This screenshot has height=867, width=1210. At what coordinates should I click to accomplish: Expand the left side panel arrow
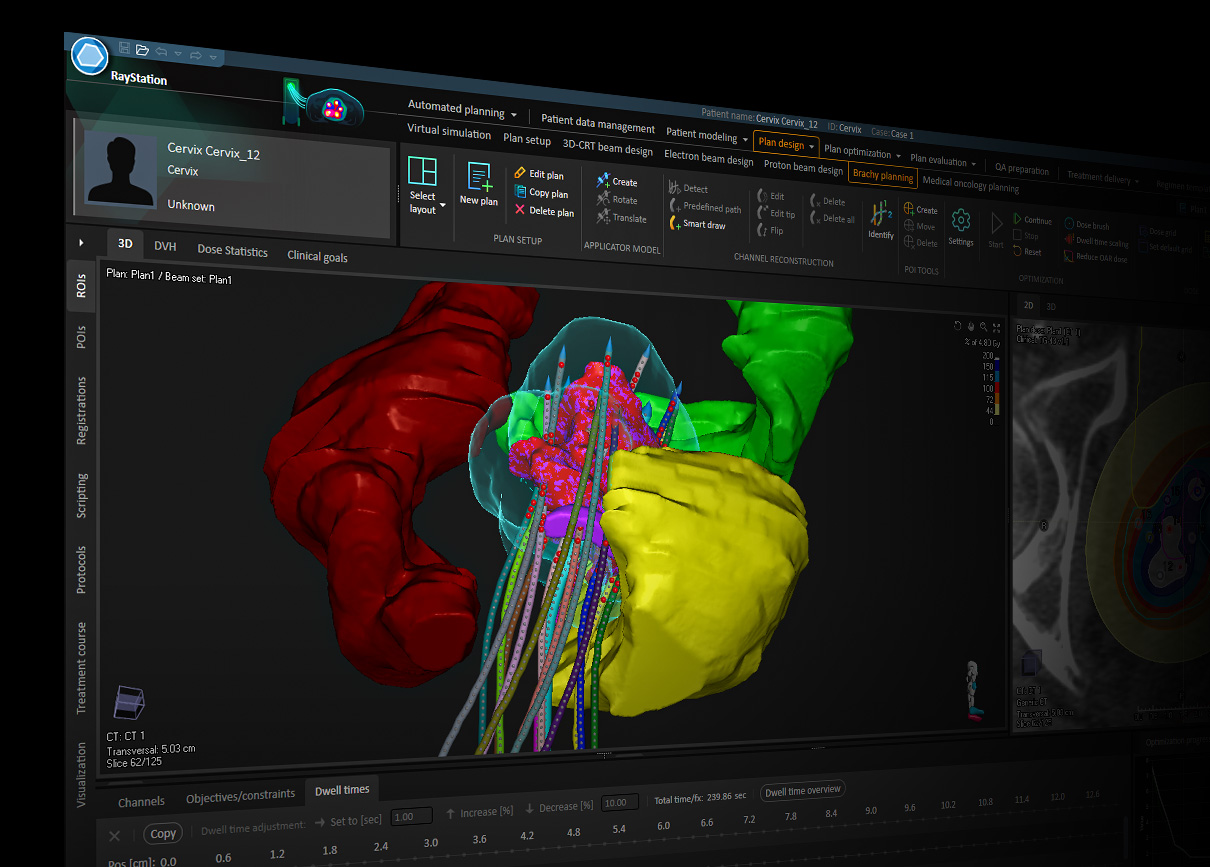tap(81, 242)
